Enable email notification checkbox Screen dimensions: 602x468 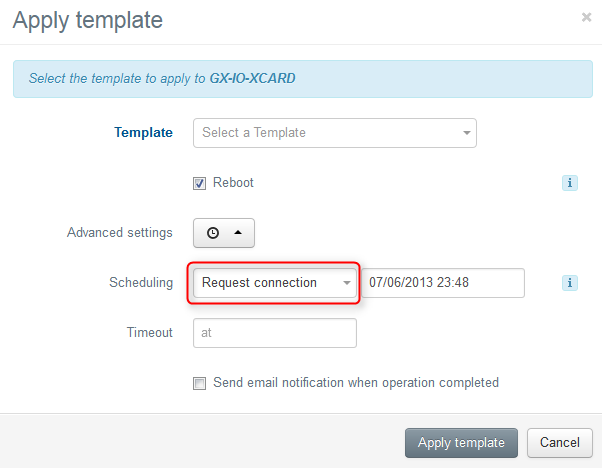pos(199,383)
